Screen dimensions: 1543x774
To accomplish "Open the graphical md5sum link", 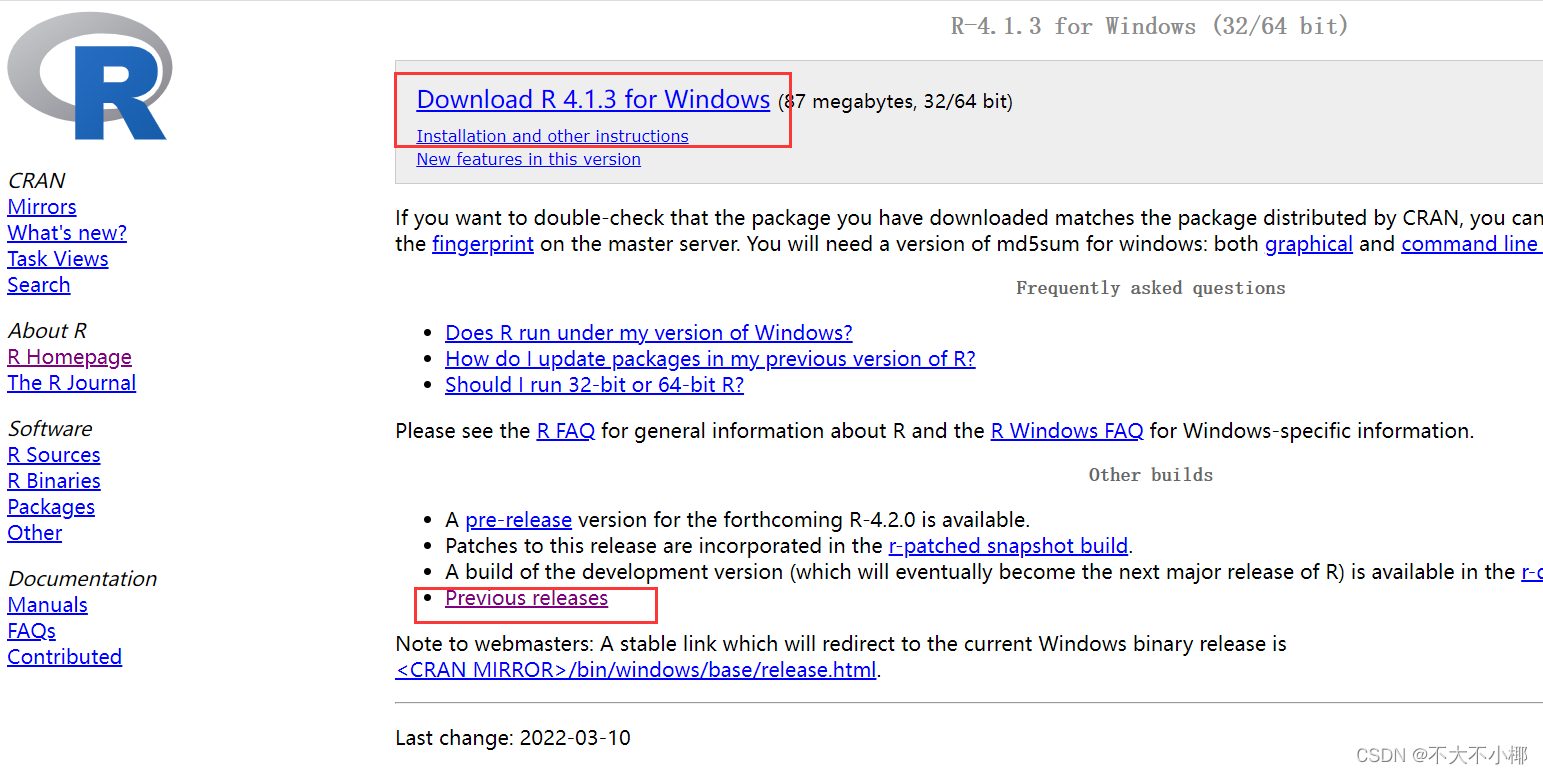I will (1309, 244).
